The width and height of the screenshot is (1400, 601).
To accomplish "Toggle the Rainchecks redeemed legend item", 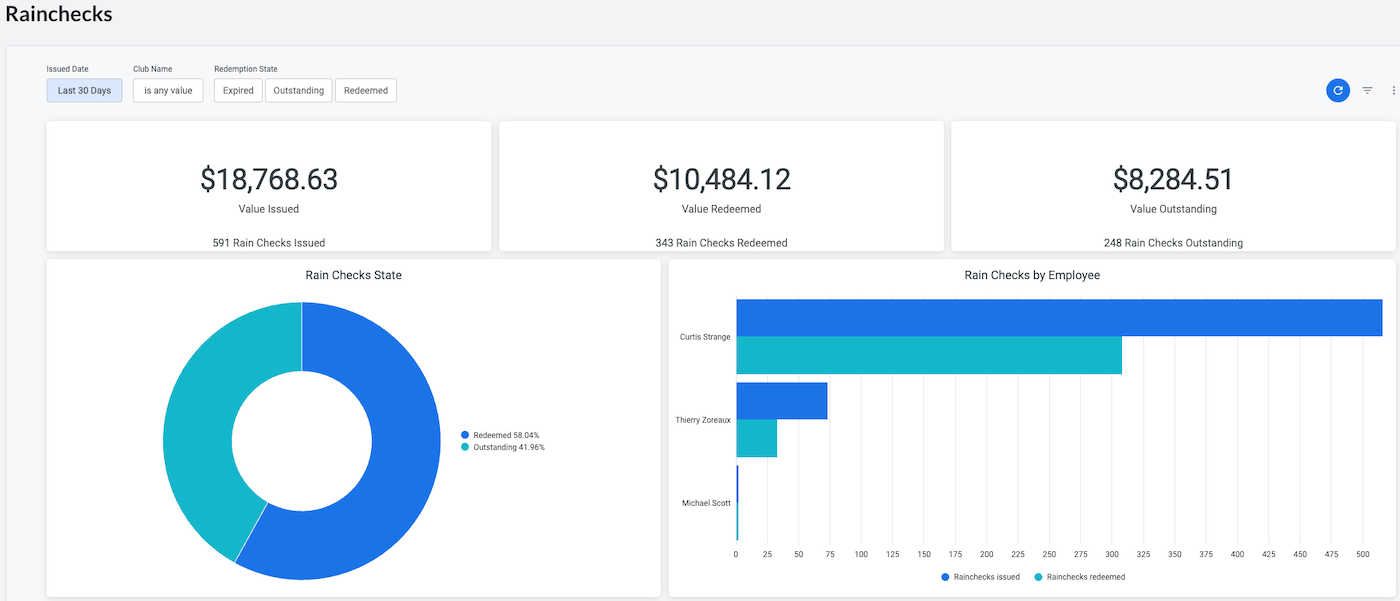I will pyautogui.click(x=1078, y=577).
